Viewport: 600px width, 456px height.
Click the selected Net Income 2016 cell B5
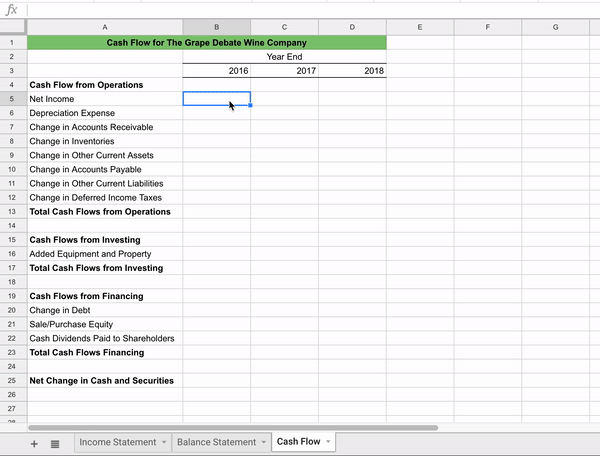point(217,99)
